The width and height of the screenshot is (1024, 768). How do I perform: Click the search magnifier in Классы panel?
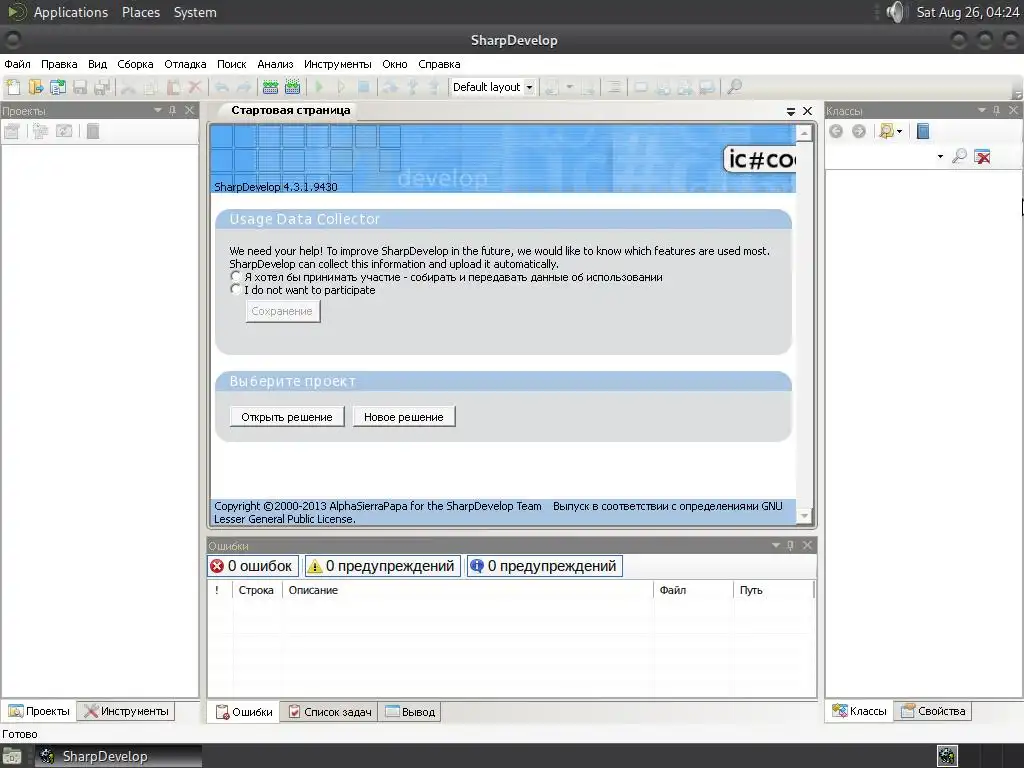coord(959,156)
